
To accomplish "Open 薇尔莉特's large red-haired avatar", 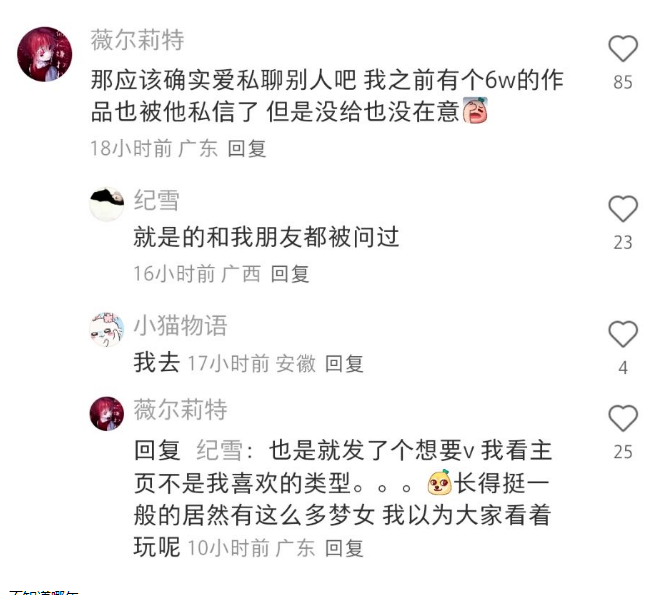I will tap(45, 54).
